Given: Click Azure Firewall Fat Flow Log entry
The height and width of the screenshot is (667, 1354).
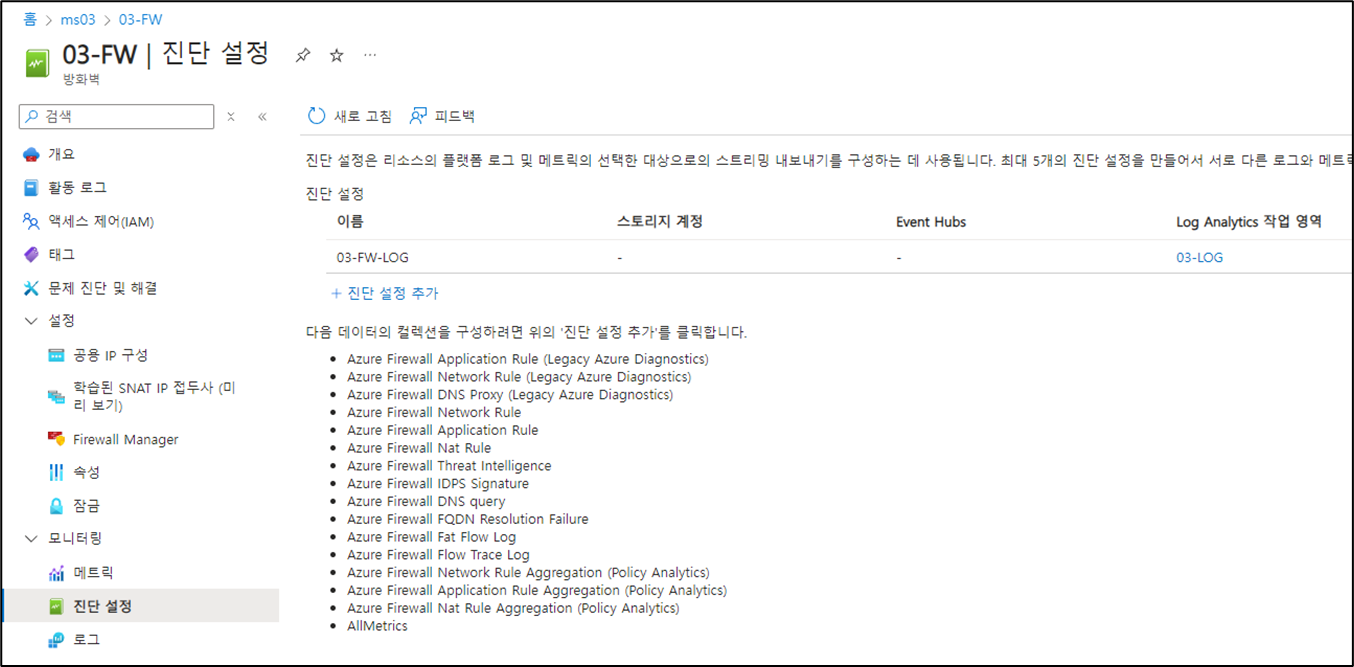Looking at the screenshot, I should click(432, 537).
